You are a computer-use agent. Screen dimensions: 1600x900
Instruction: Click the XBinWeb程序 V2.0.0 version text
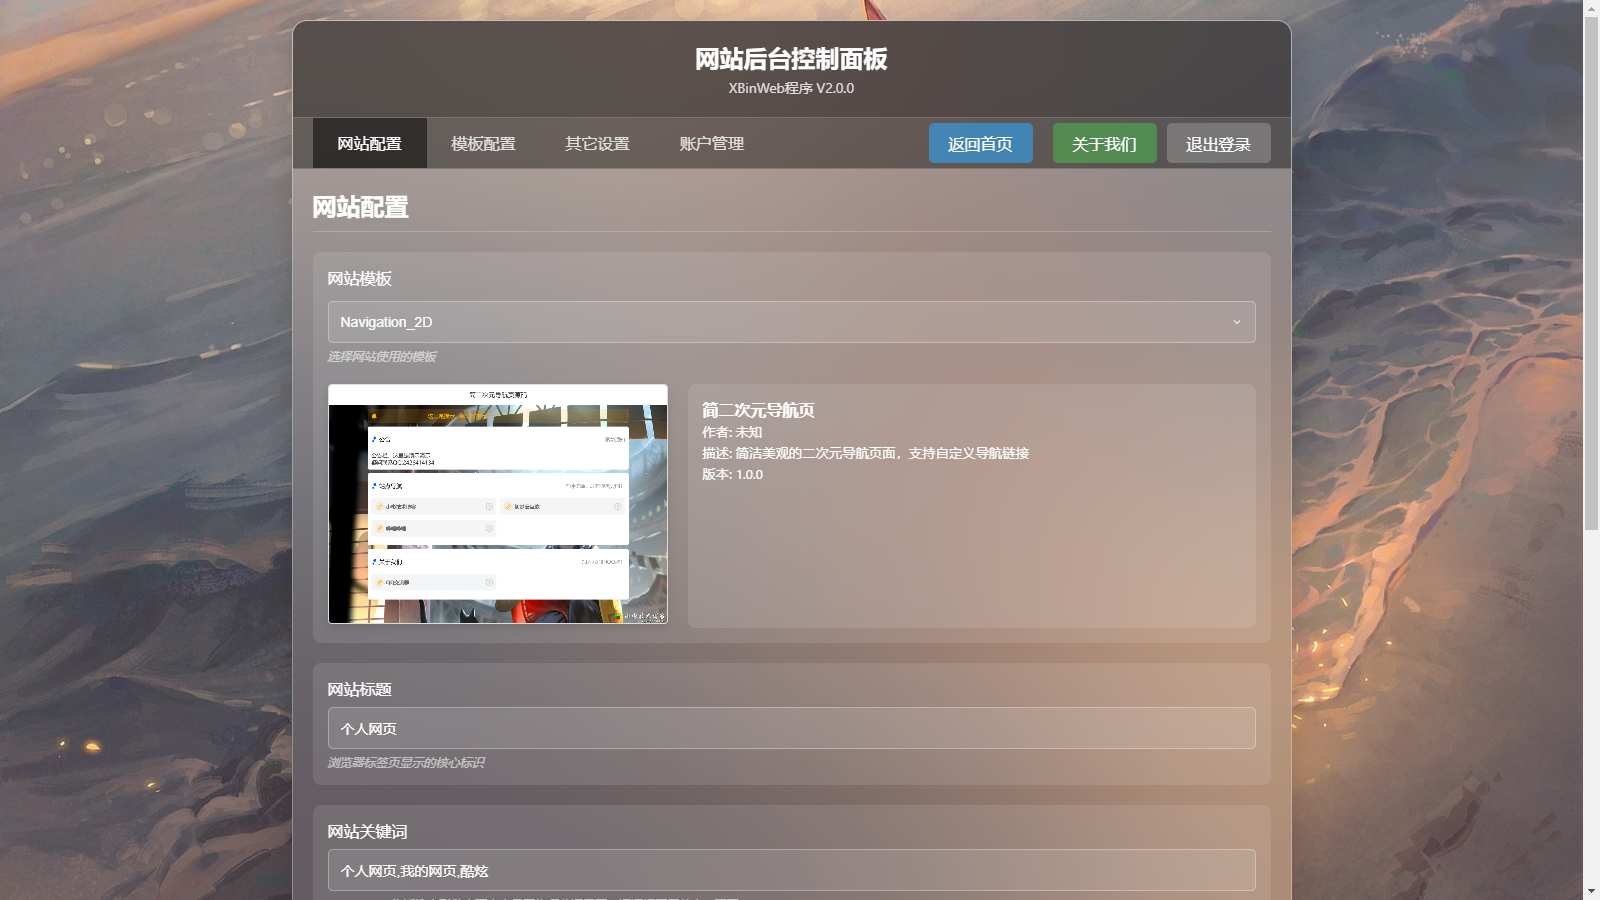pos(791,88)
